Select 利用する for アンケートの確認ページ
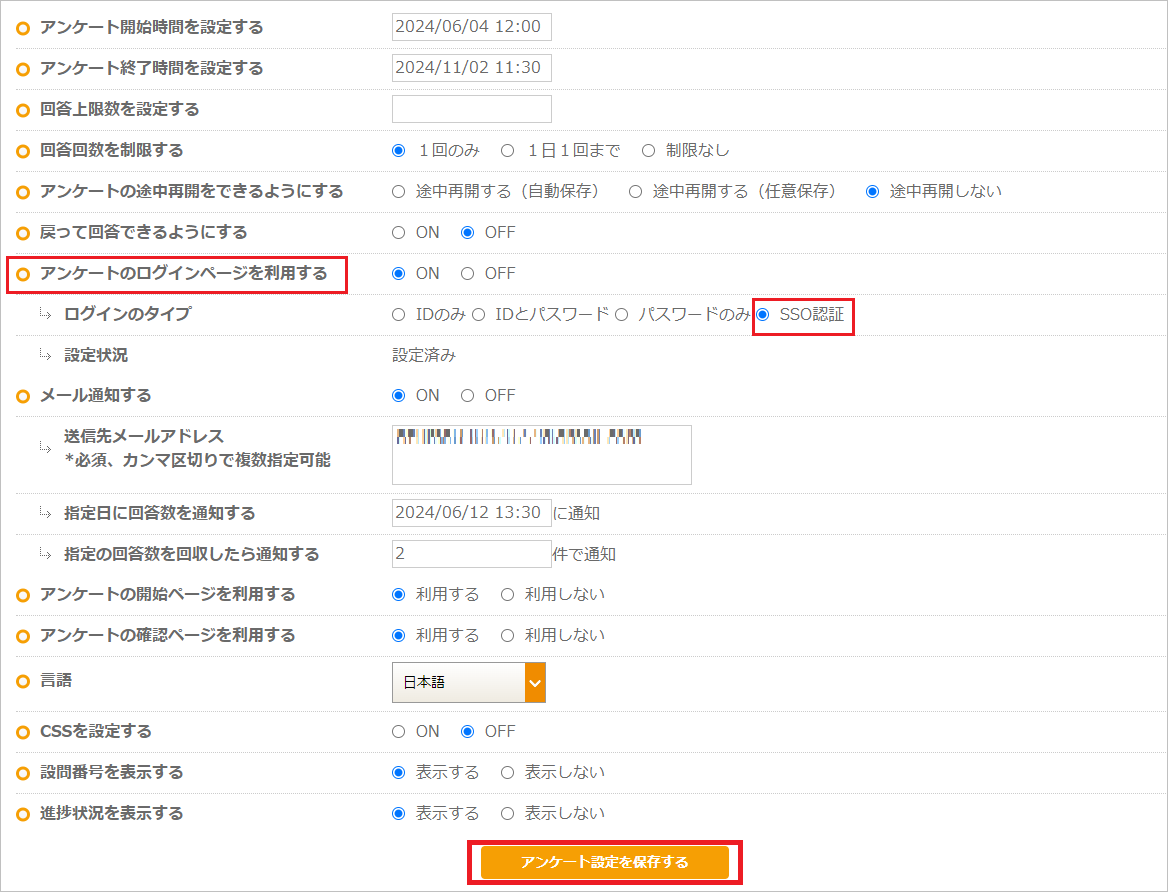This screenshot has height=892, width=1168. click(399, 636)
